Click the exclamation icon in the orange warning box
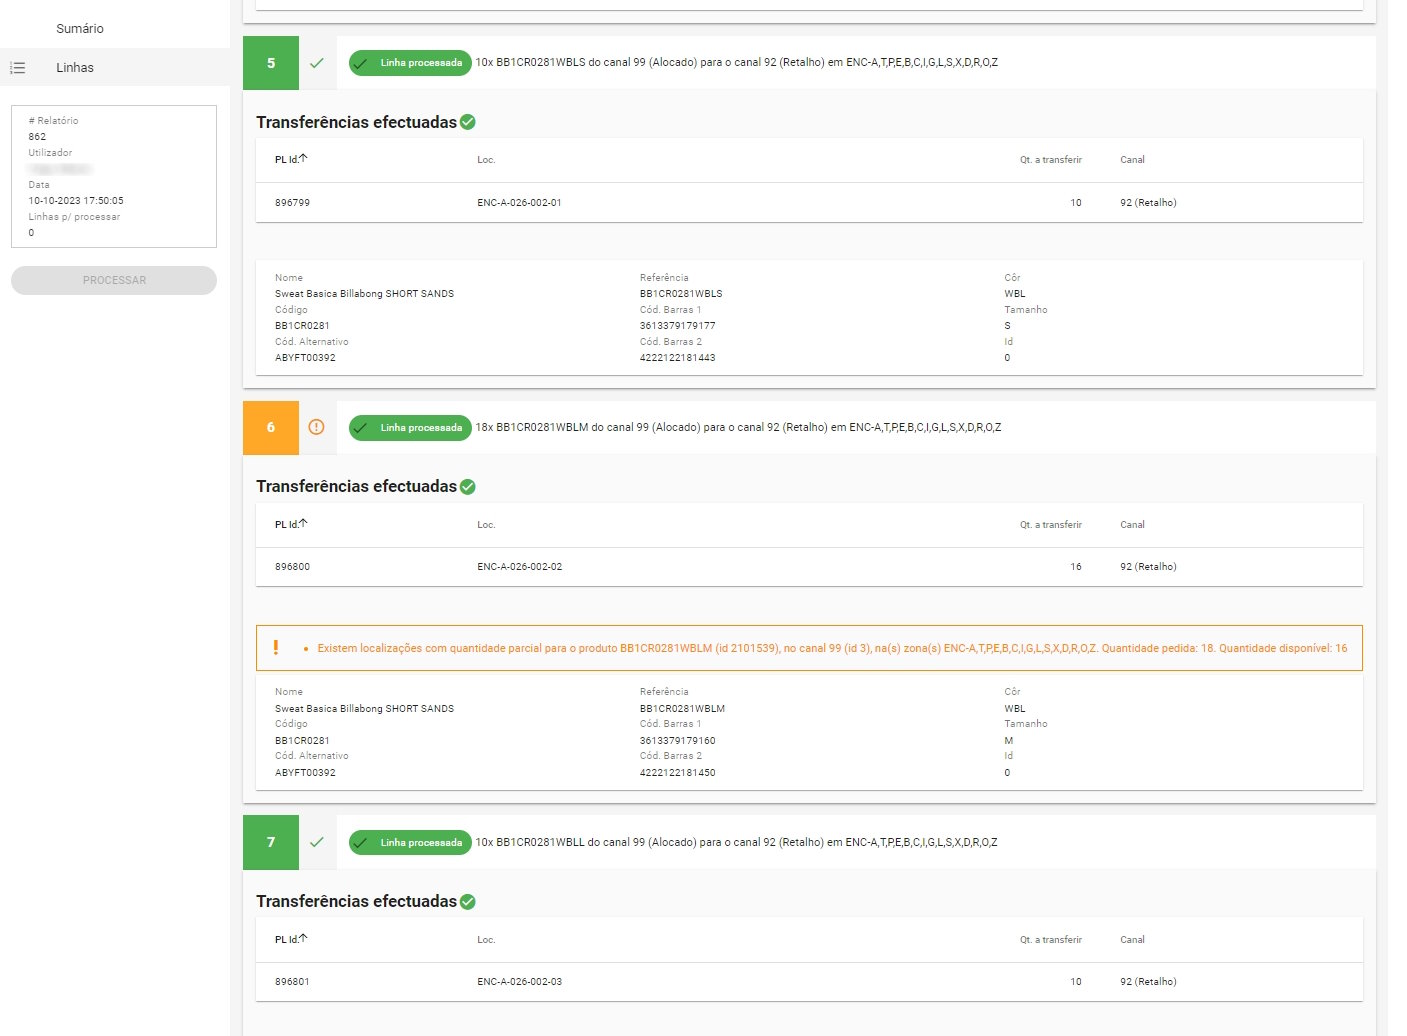Viewport: 1407px width, 1036px height. pos(276,648)
